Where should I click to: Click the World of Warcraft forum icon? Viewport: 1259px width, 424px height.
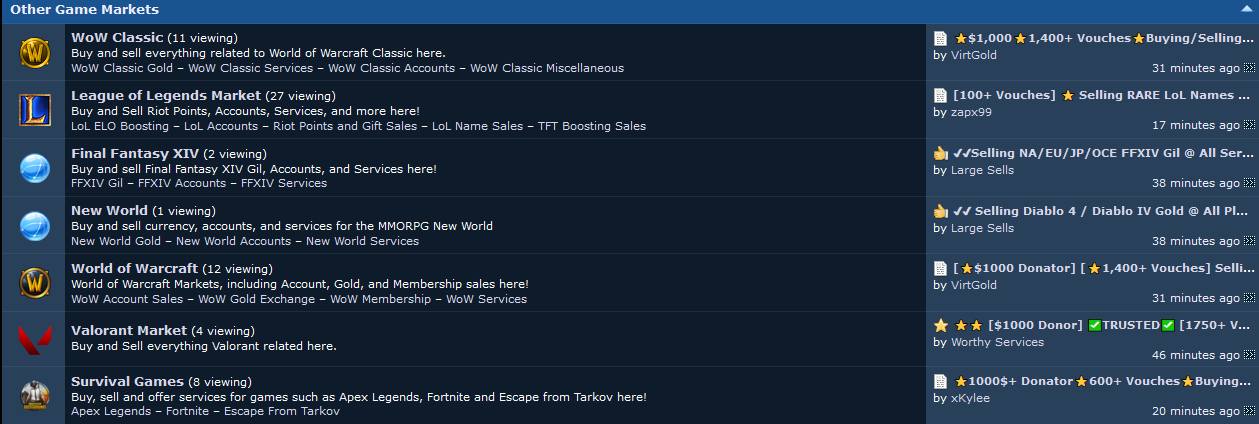tap(34, 283)
